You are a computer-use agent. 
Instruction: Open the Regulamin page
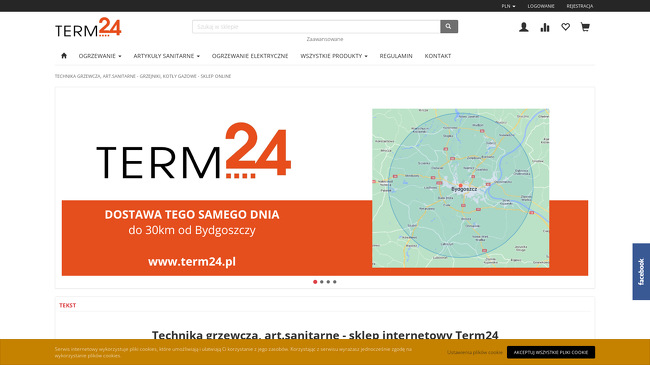coord(396,56)
